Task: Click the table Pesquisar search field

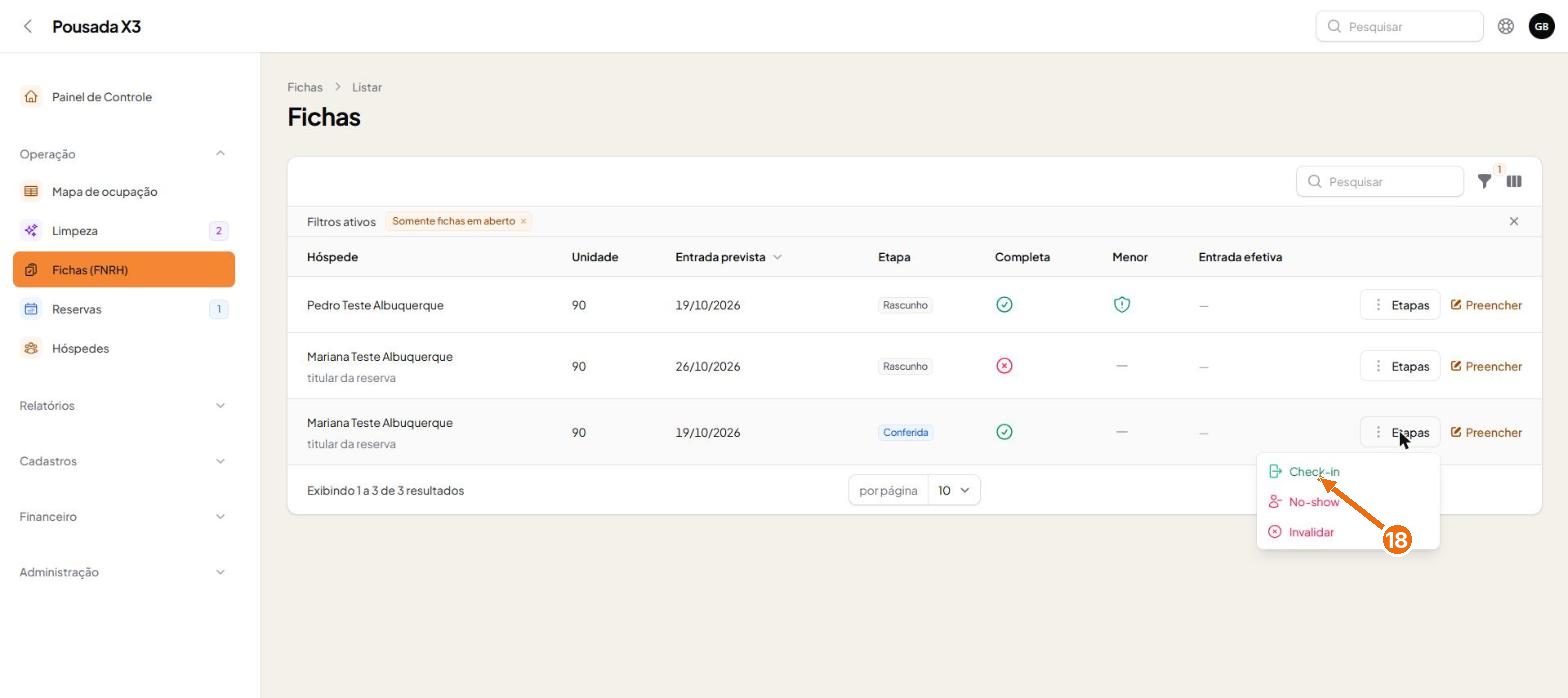Action: coord(1380,181)
